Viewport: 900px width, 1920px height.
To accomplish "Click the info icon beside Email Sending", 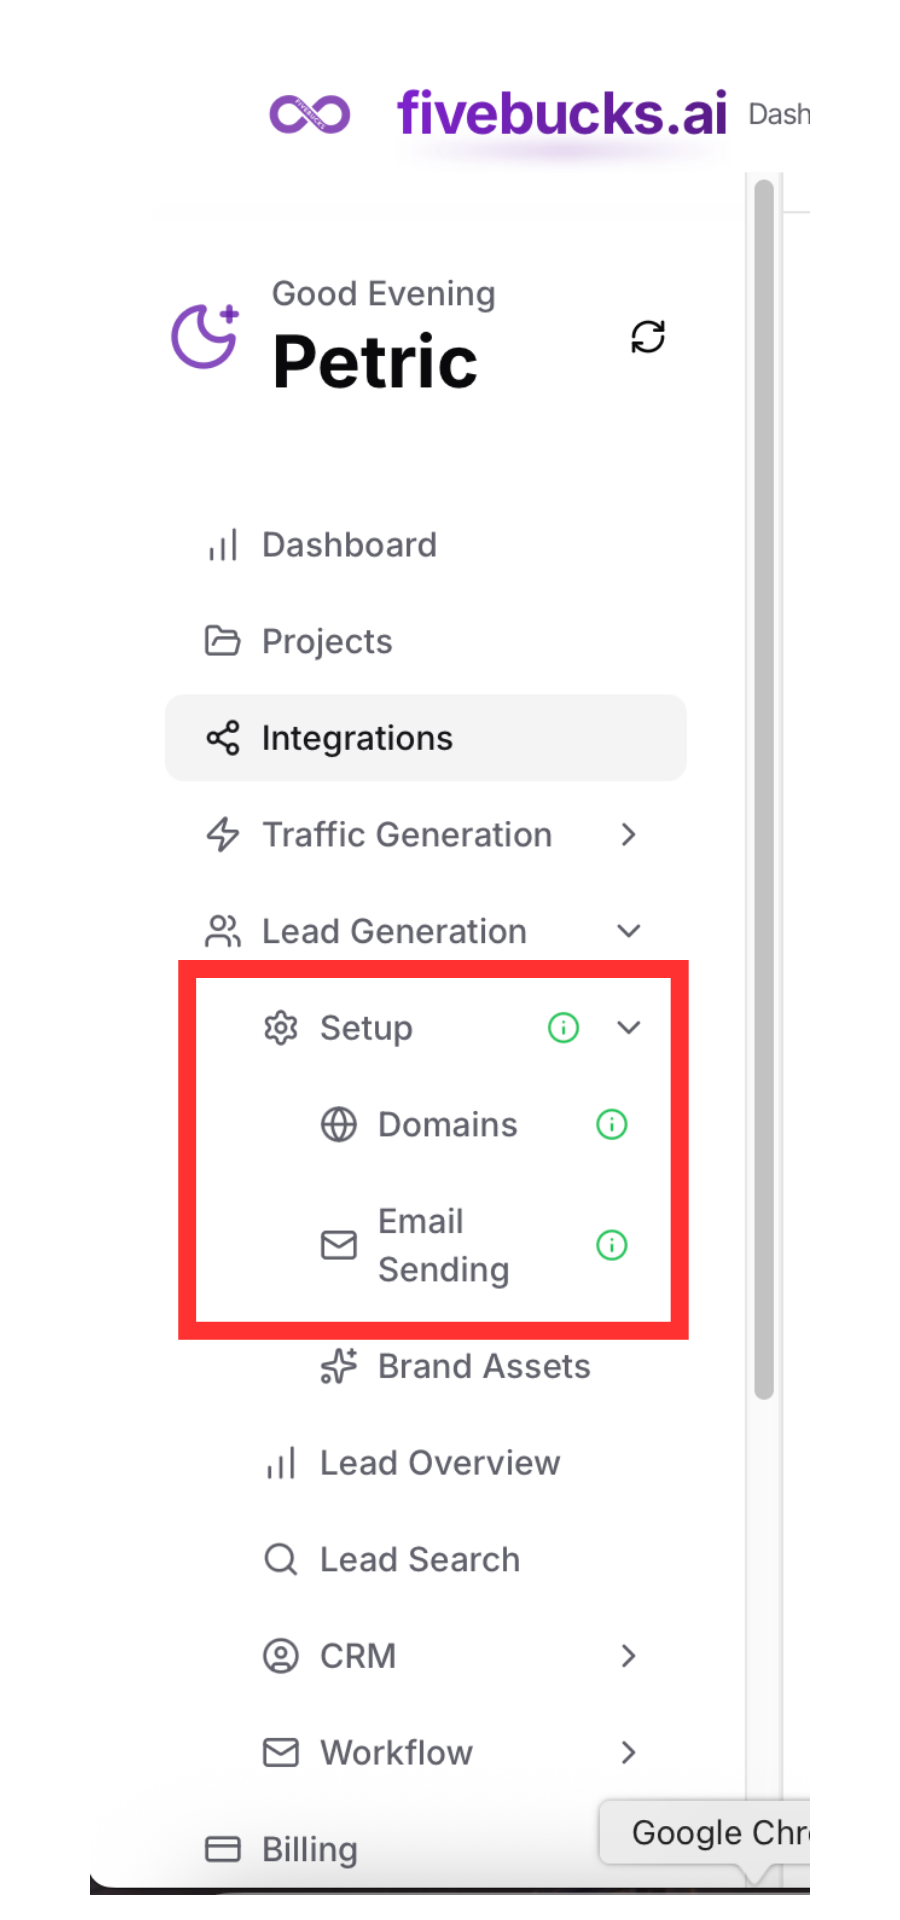I will pyautogui.click(x=611, y=1245).
